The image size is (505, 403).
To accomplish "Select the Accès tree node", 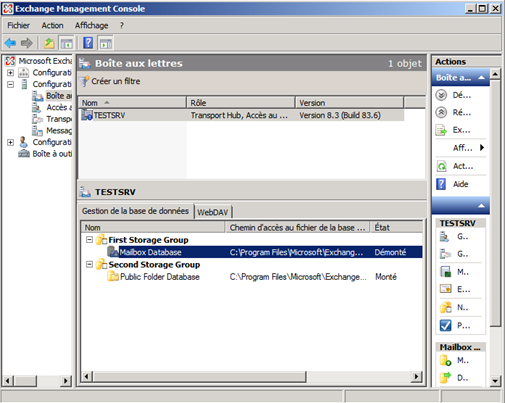I will tap(59, 107).
